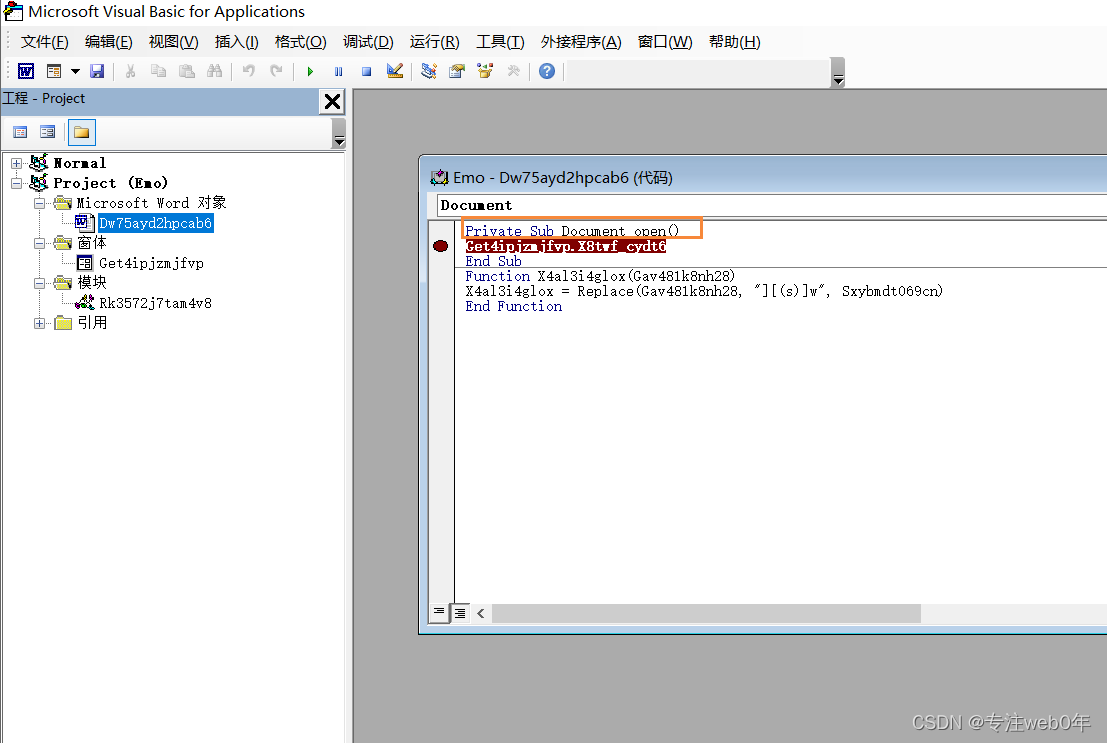Open the blue Help question mark icon
This screenshot has height=743, width=1107.
(x=546, y=71)
